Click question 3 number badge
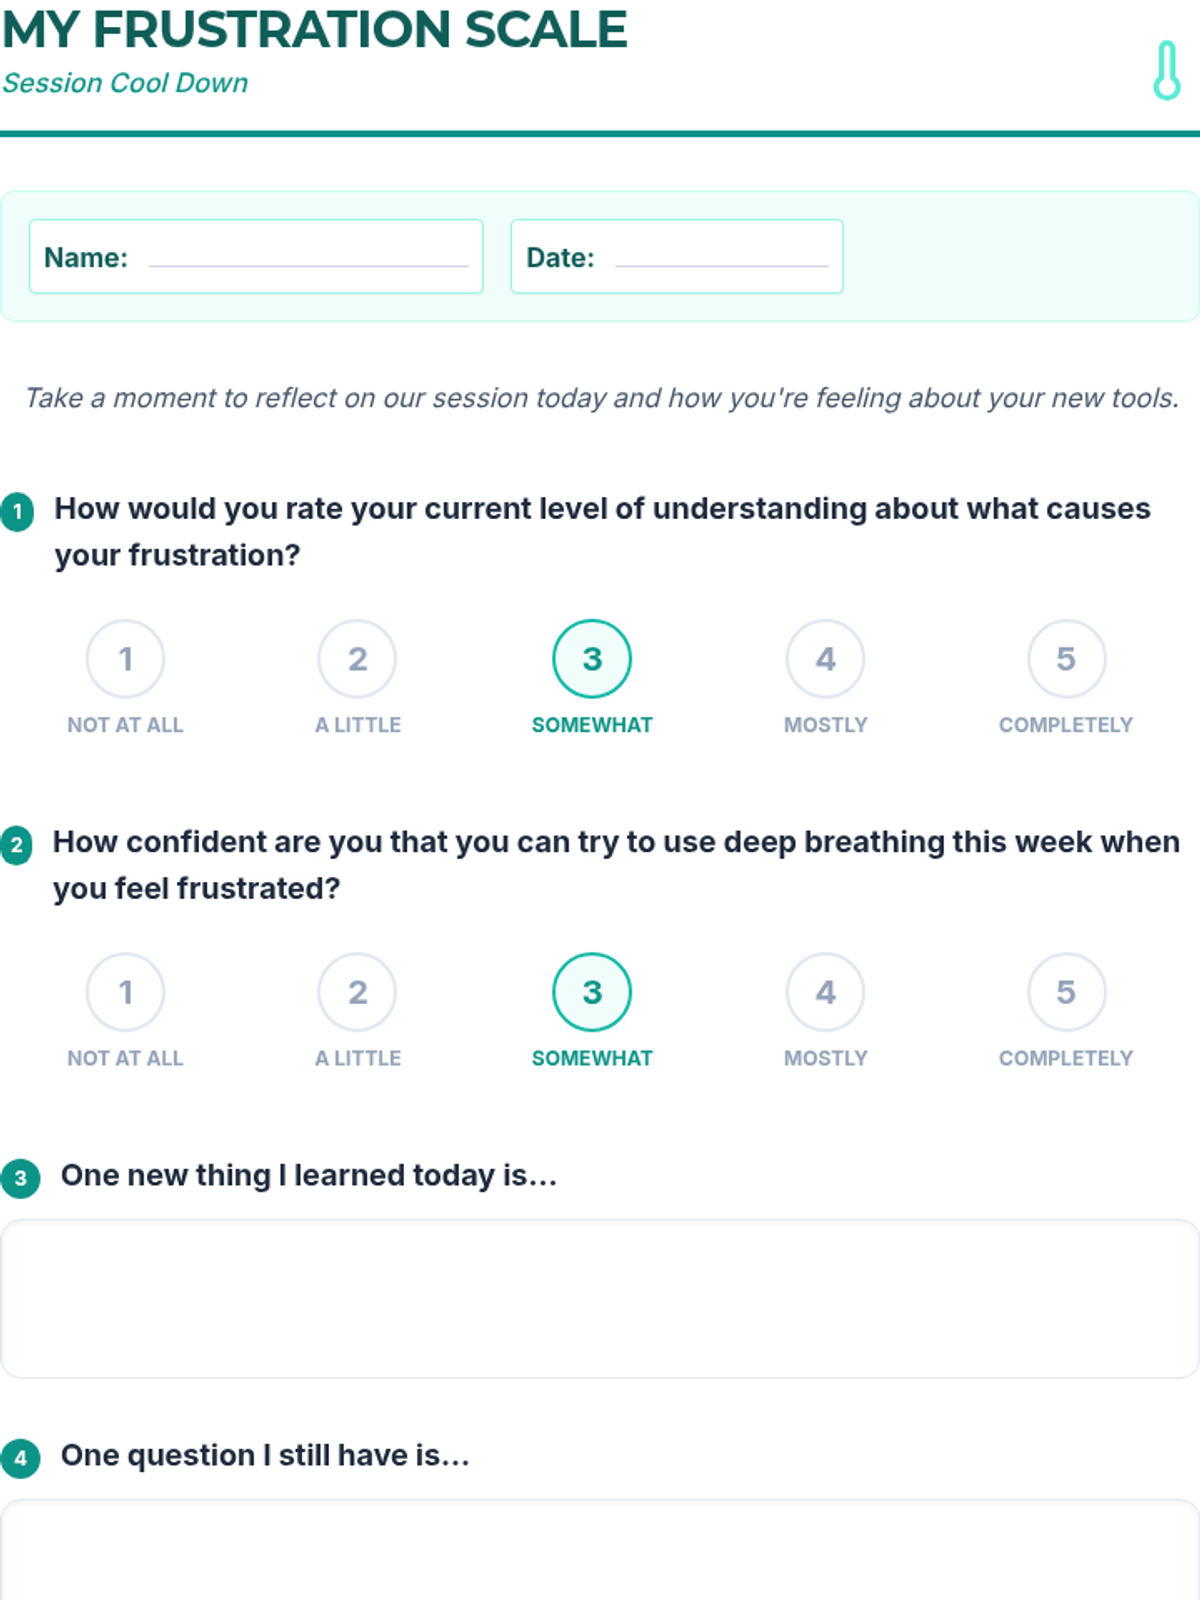The height and width of the screenshot is (1600, 1200). pos(21,1178)
